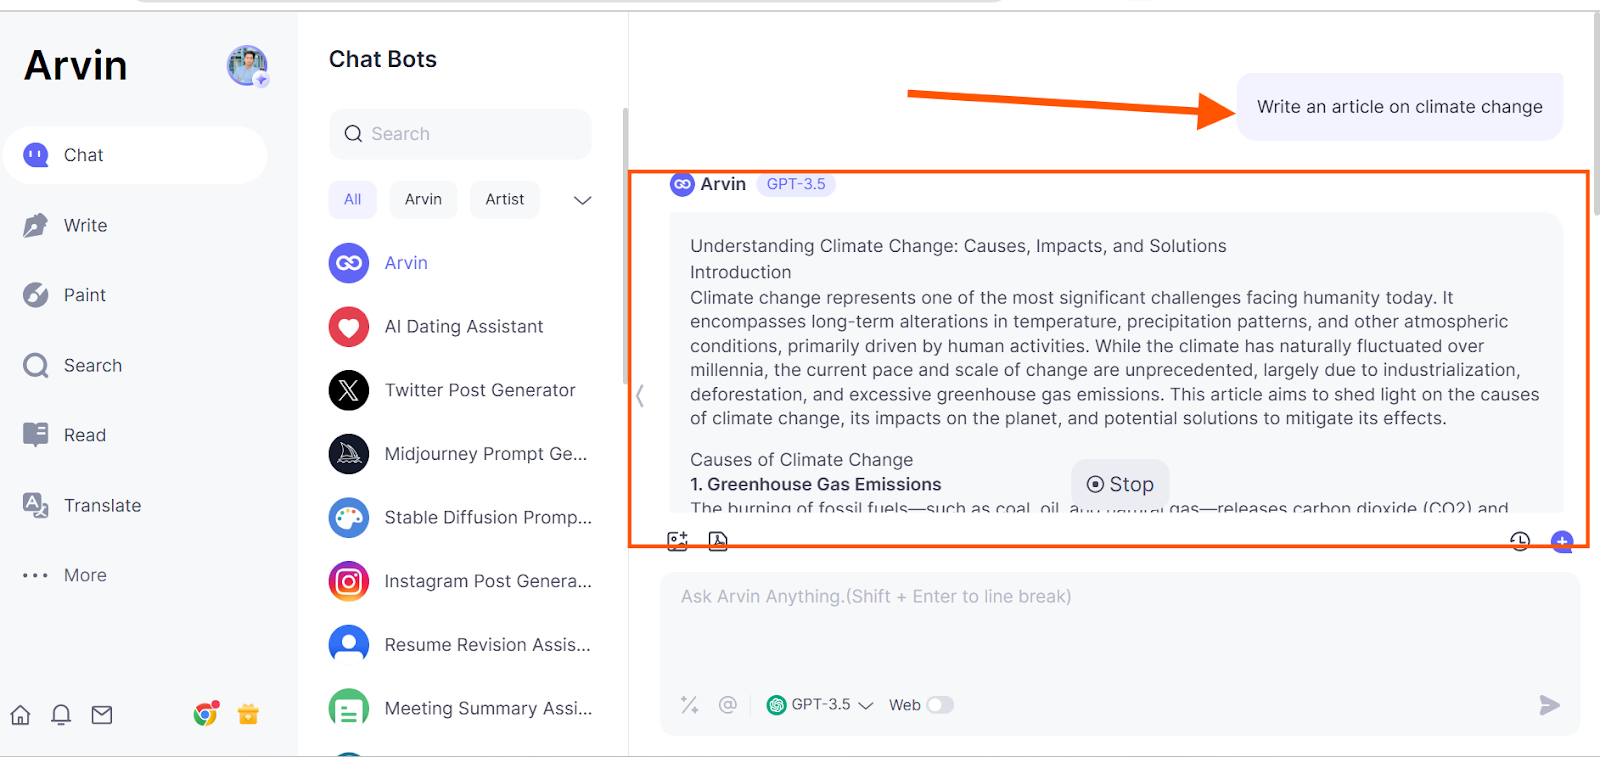The width and height of the screenshot is (1600, 757).
Task: Open chat history clock icon
Action: click(x=1520, y=541)
